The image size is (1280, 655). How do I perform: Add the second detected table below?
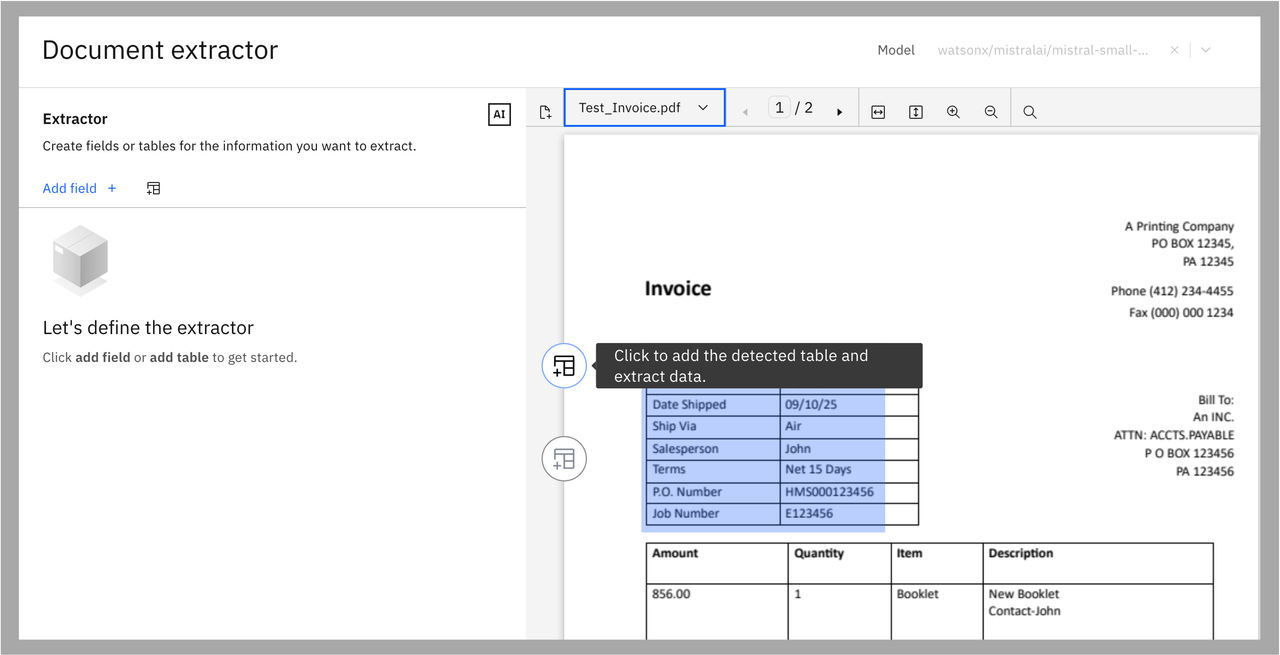(564, 459)
